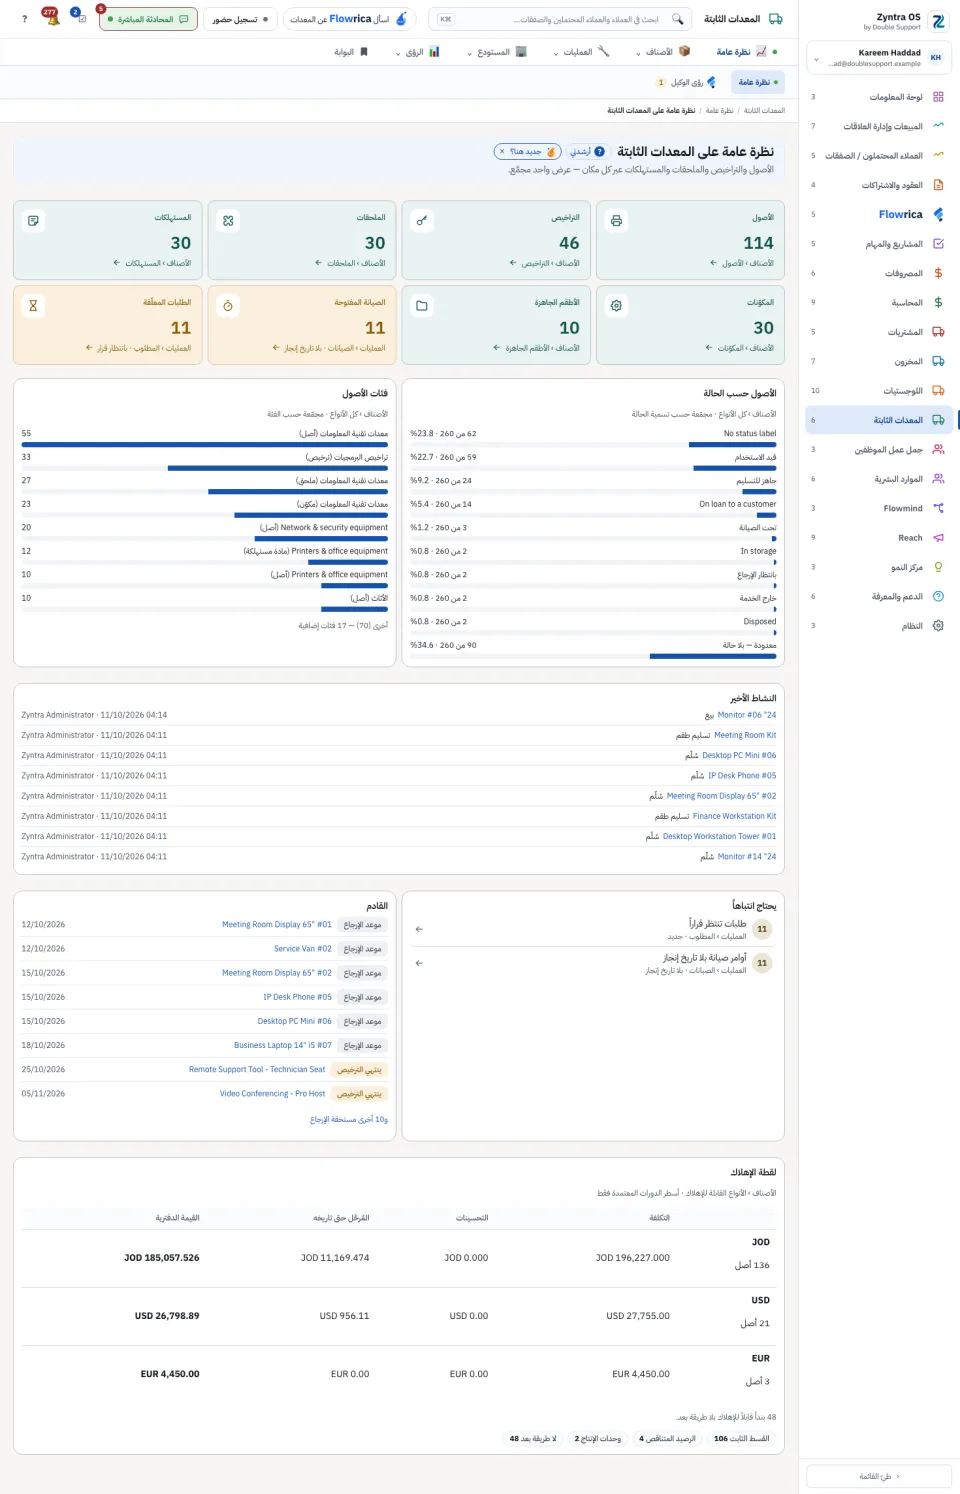Click the المشاريع والمهام checkbox icon
This screenshot has width=960, height=1494.
tap(938, 244)
